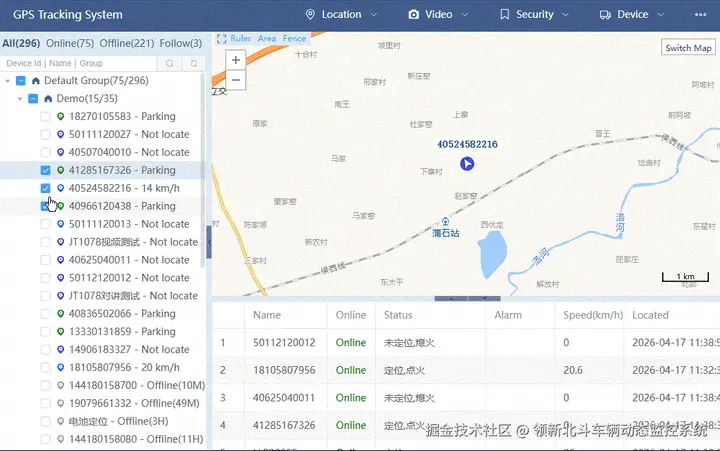
Task: Select tree item 50112120012 - Not locate
Action: click(129, 278)
